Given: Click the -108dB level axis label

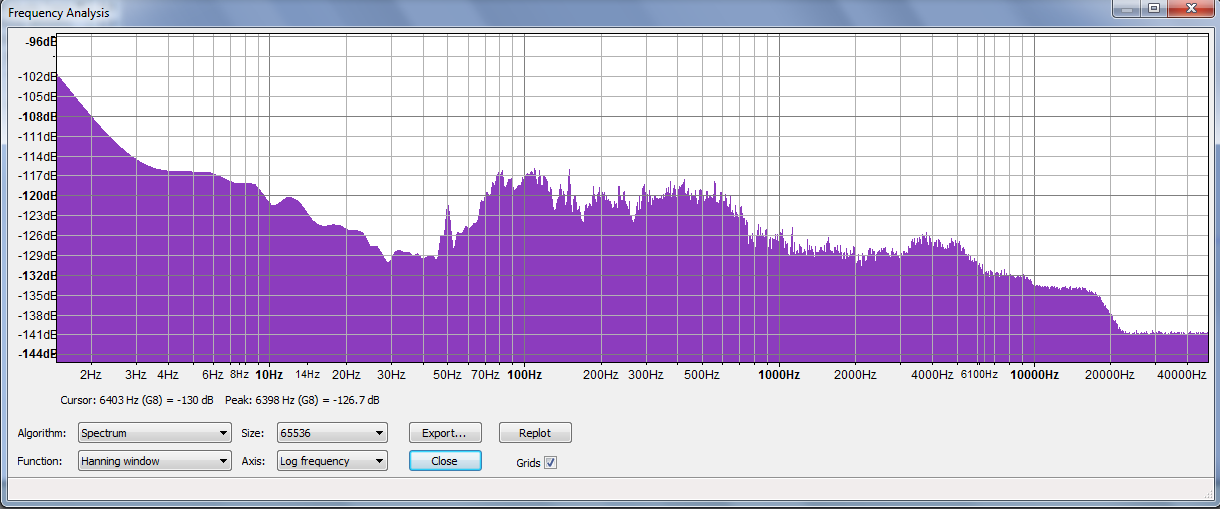Looking at the screenshot, I should [x=38, y=116].
